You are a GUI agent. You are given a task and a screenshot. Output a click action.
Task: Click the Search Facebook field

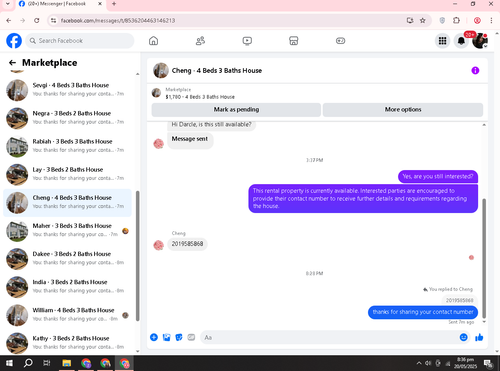click(x=80, y=41)
